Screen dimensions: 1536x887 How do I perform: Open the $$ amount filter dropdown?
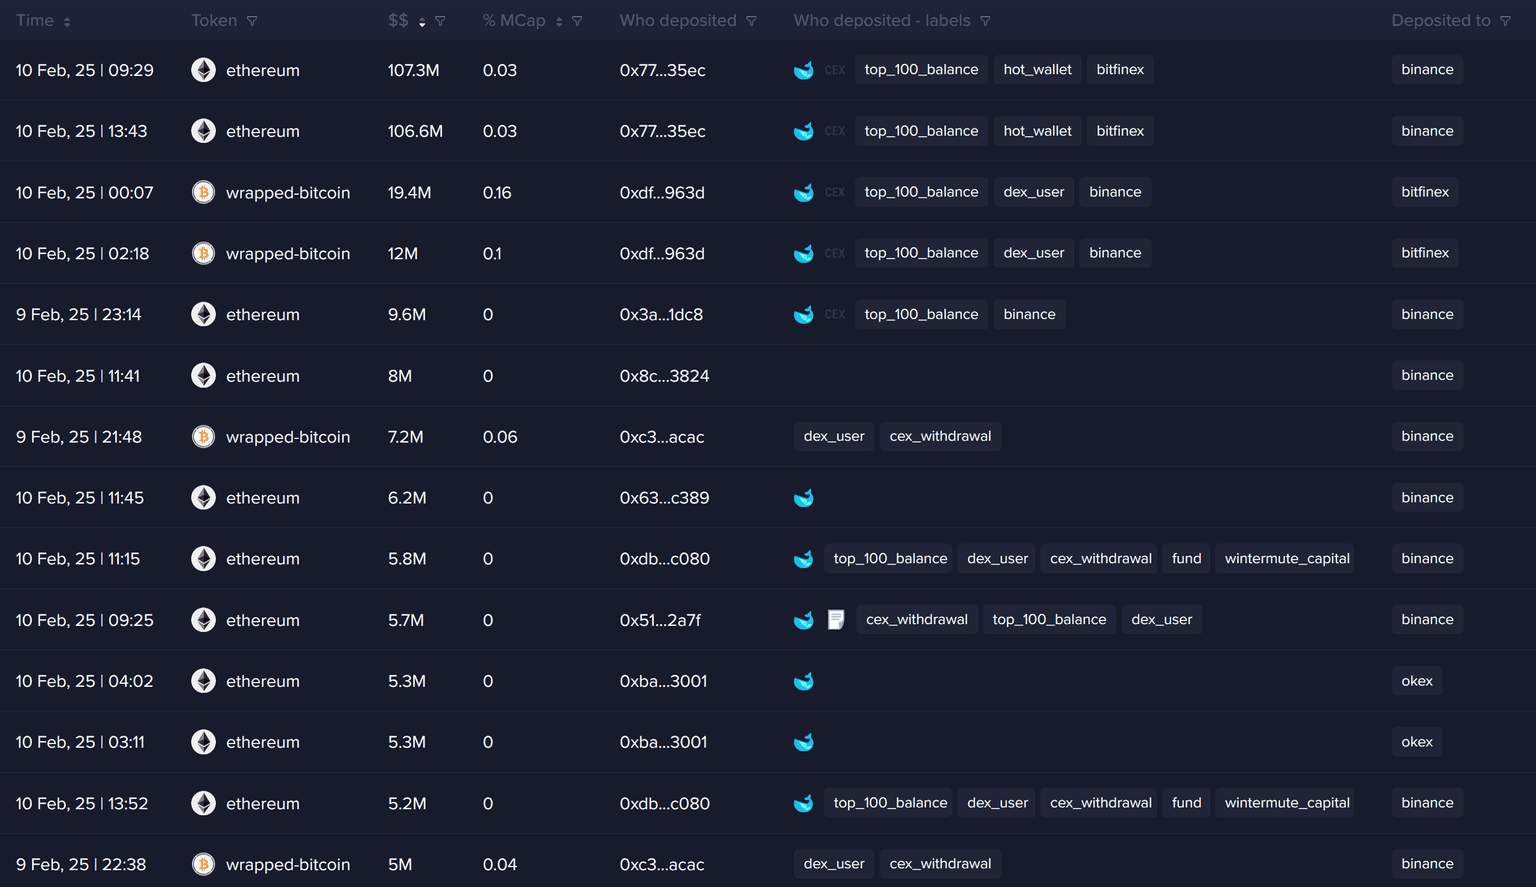point(440,21)
